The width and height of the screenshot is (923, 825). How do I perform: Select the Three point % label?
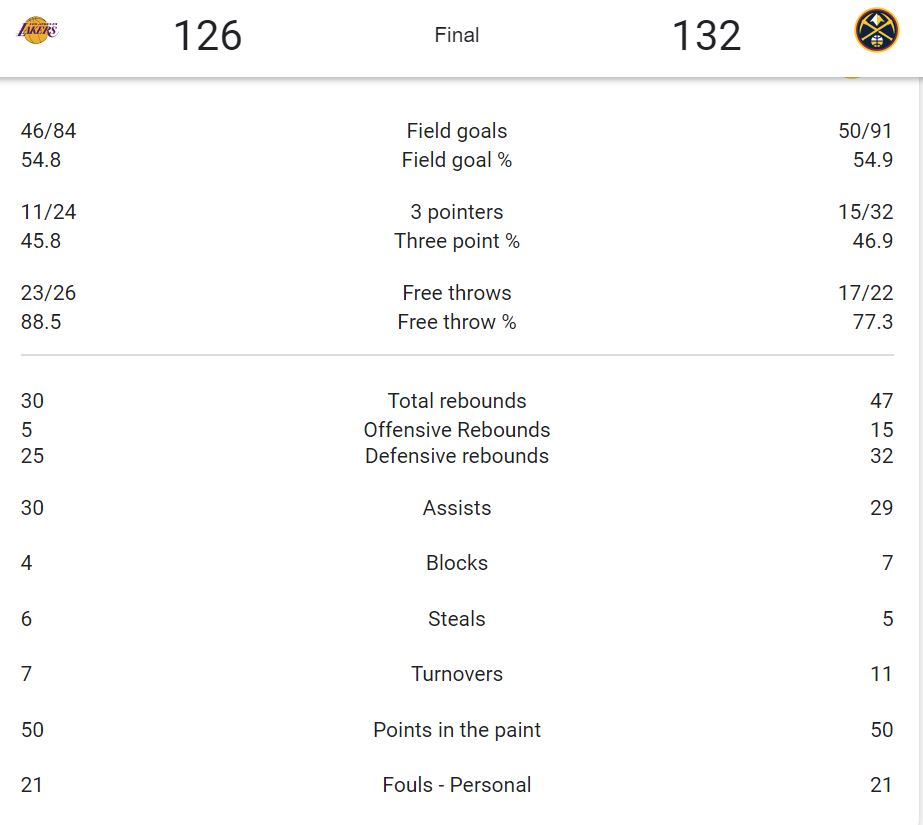pos(457,241)
